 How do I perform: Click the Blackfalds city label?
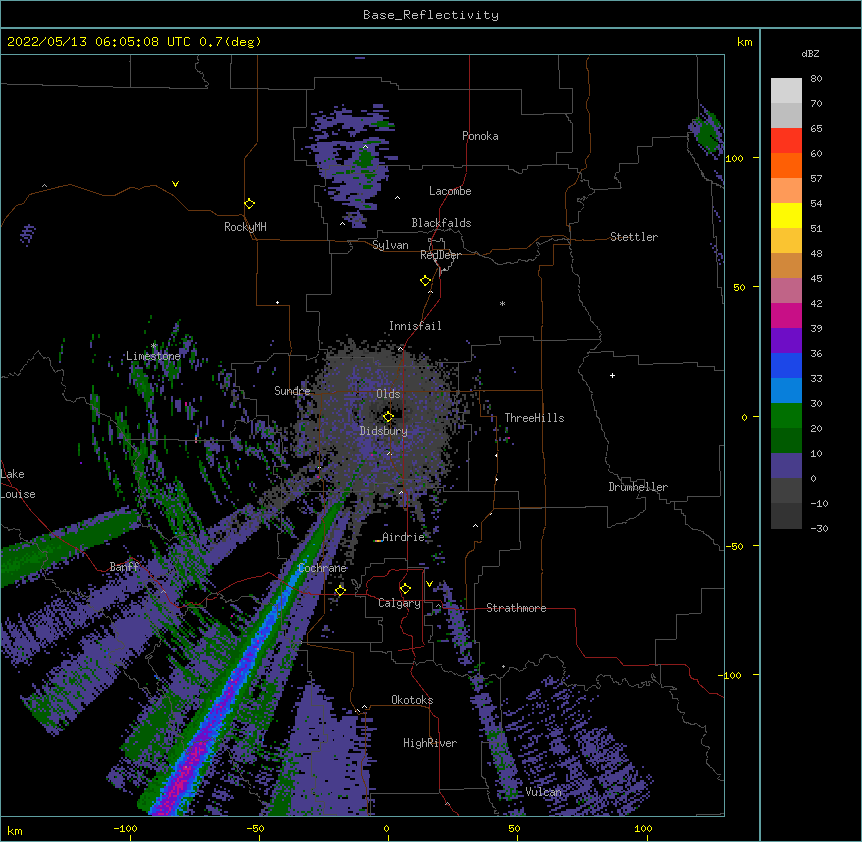[441, 223]
